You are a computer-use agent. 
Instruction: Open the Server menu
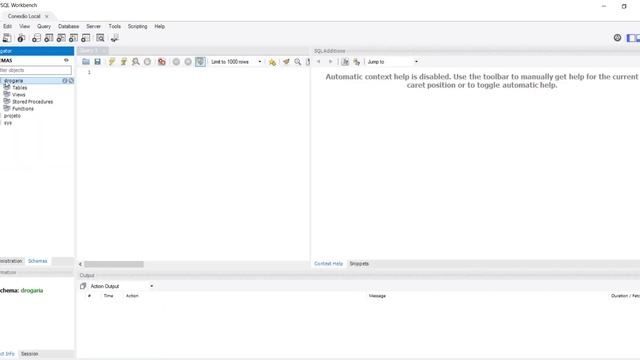coord(93,26)
